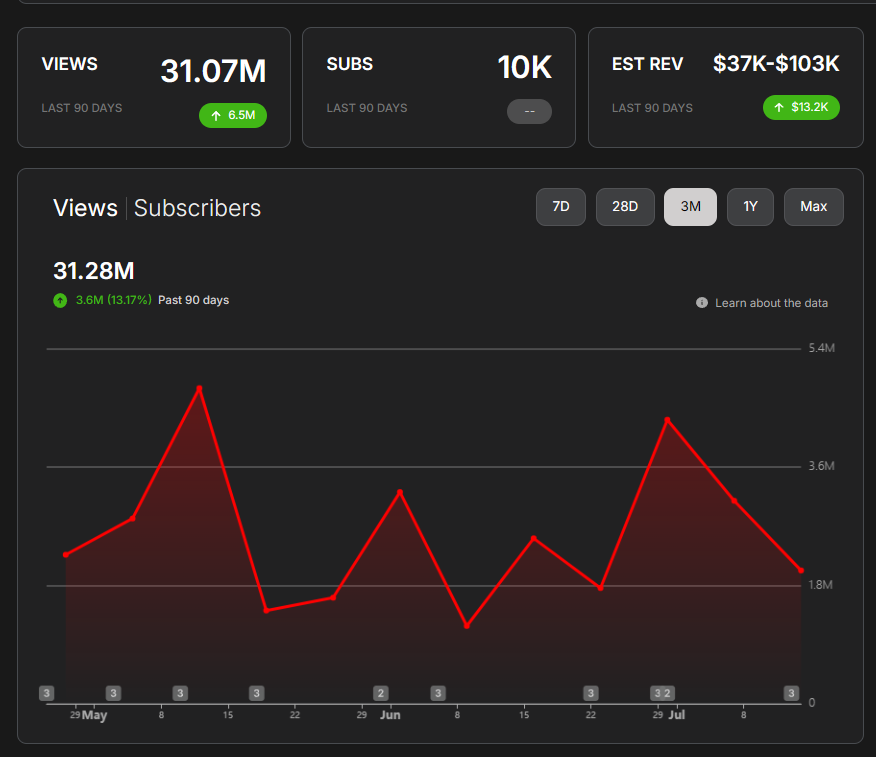Switch to the Views chart tab
The height and width of the screenshot is (757, 876).
pyautogui.click(x=85, y=208)
